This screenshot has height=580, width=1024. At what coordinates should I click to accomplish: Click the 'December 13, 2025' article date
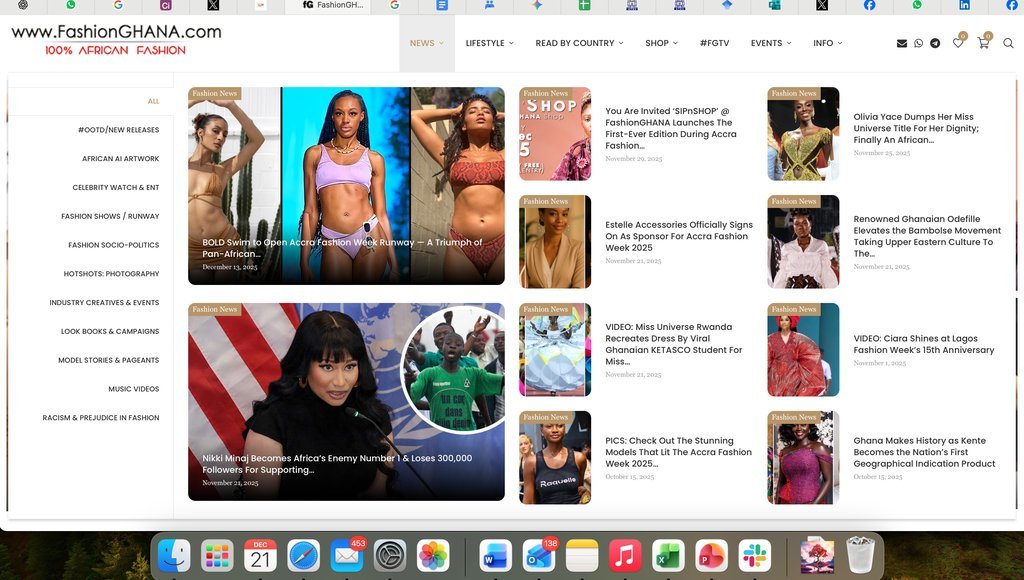[230, 267]
